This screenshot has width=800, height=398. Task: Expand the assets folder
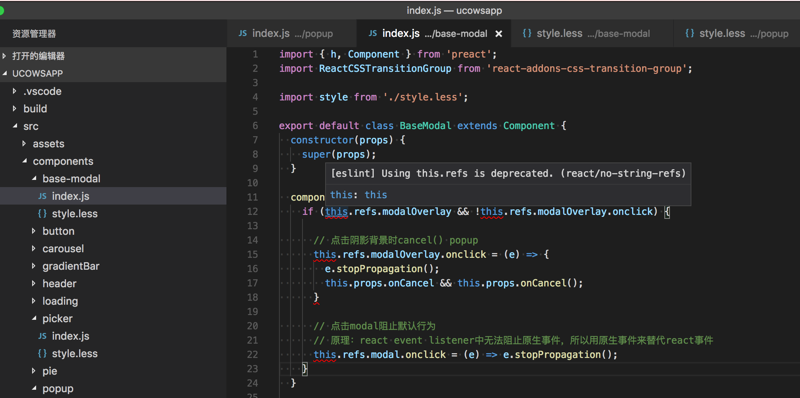pos(113,144)
